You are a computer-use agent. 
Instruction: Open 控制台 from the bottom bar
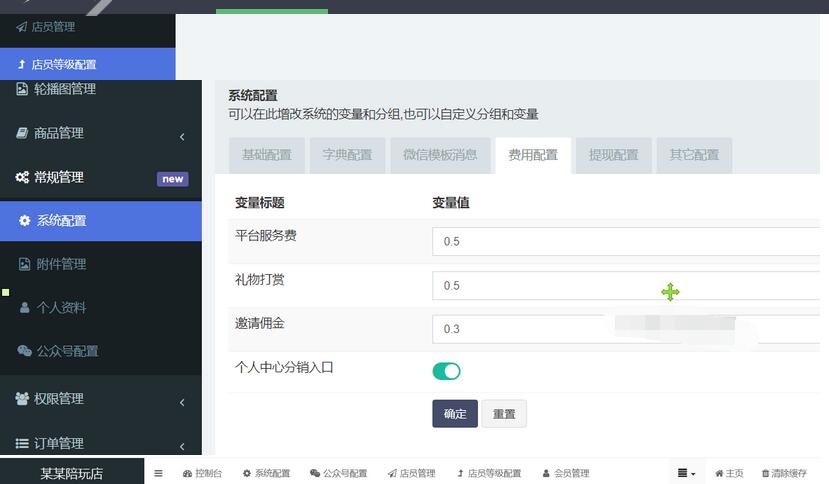(202, 473)
